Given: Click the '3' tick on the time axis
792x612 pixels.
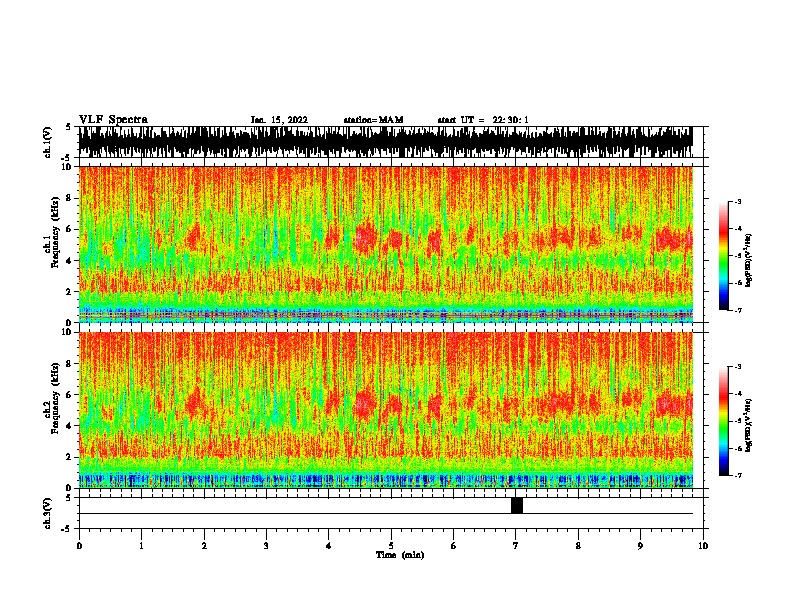Looking at the screenshot, I should tap(266, 546).
